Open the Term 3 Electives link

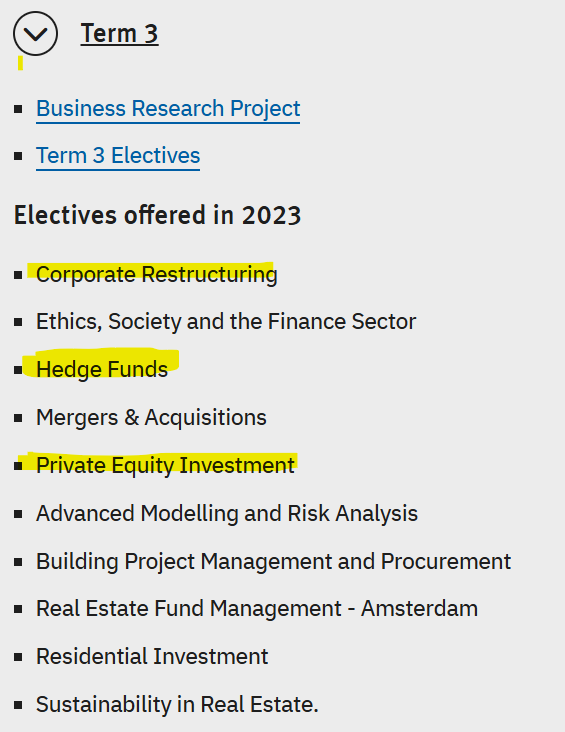(x=118, y=155)
